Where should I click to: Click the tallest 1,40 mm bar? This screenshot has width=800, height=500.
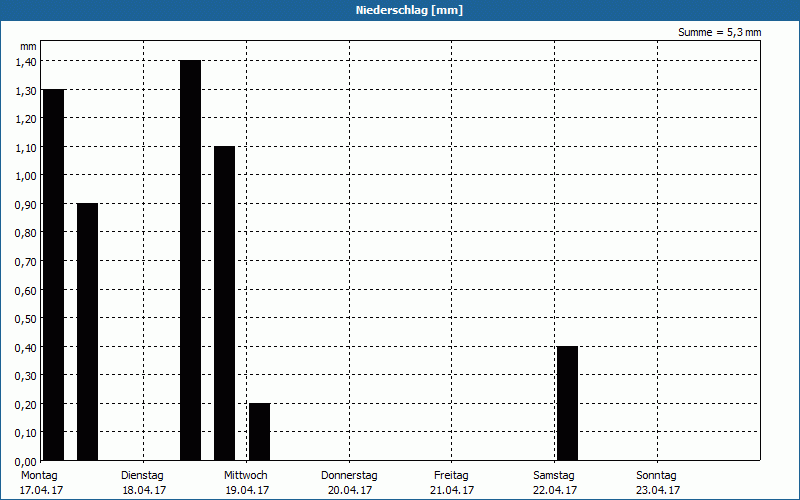coord(190,261)
